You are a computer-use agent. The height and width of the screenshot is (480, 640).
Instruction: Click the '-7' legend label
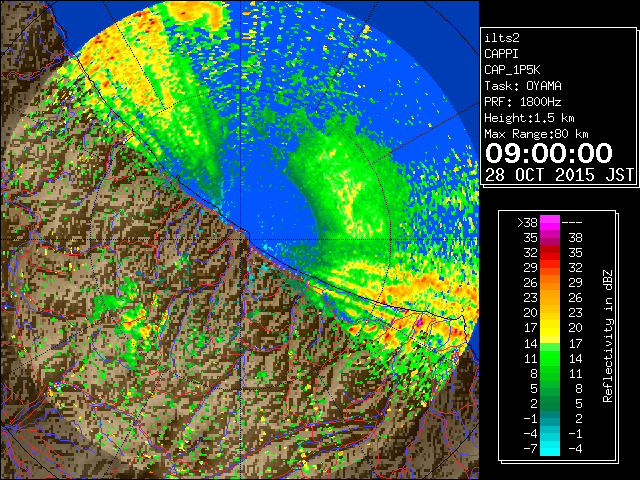[530, 449]
